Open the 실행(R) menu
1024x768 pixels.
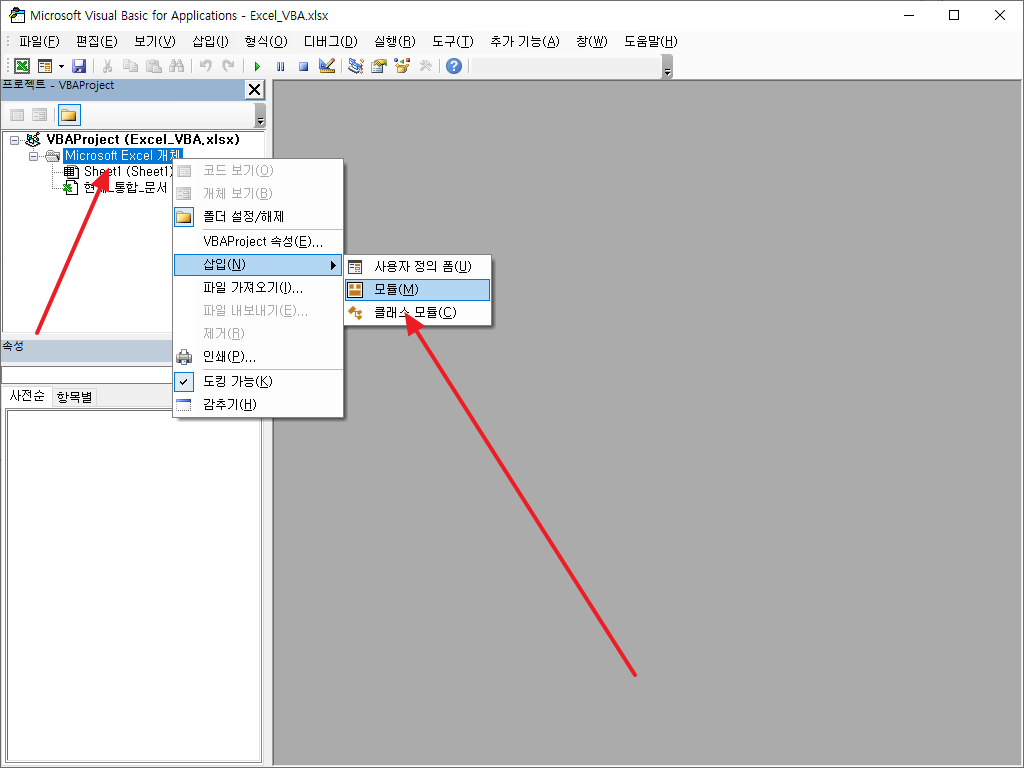[x=394, y=42]
